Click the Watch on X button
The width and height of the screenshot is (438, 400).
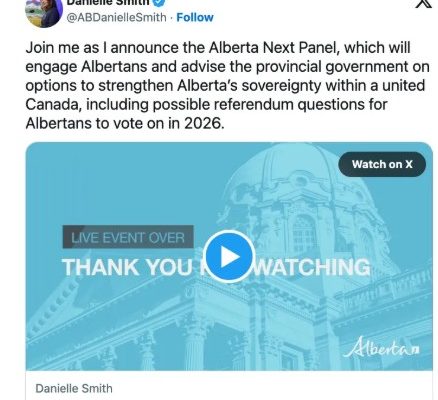tap(382, 164)
